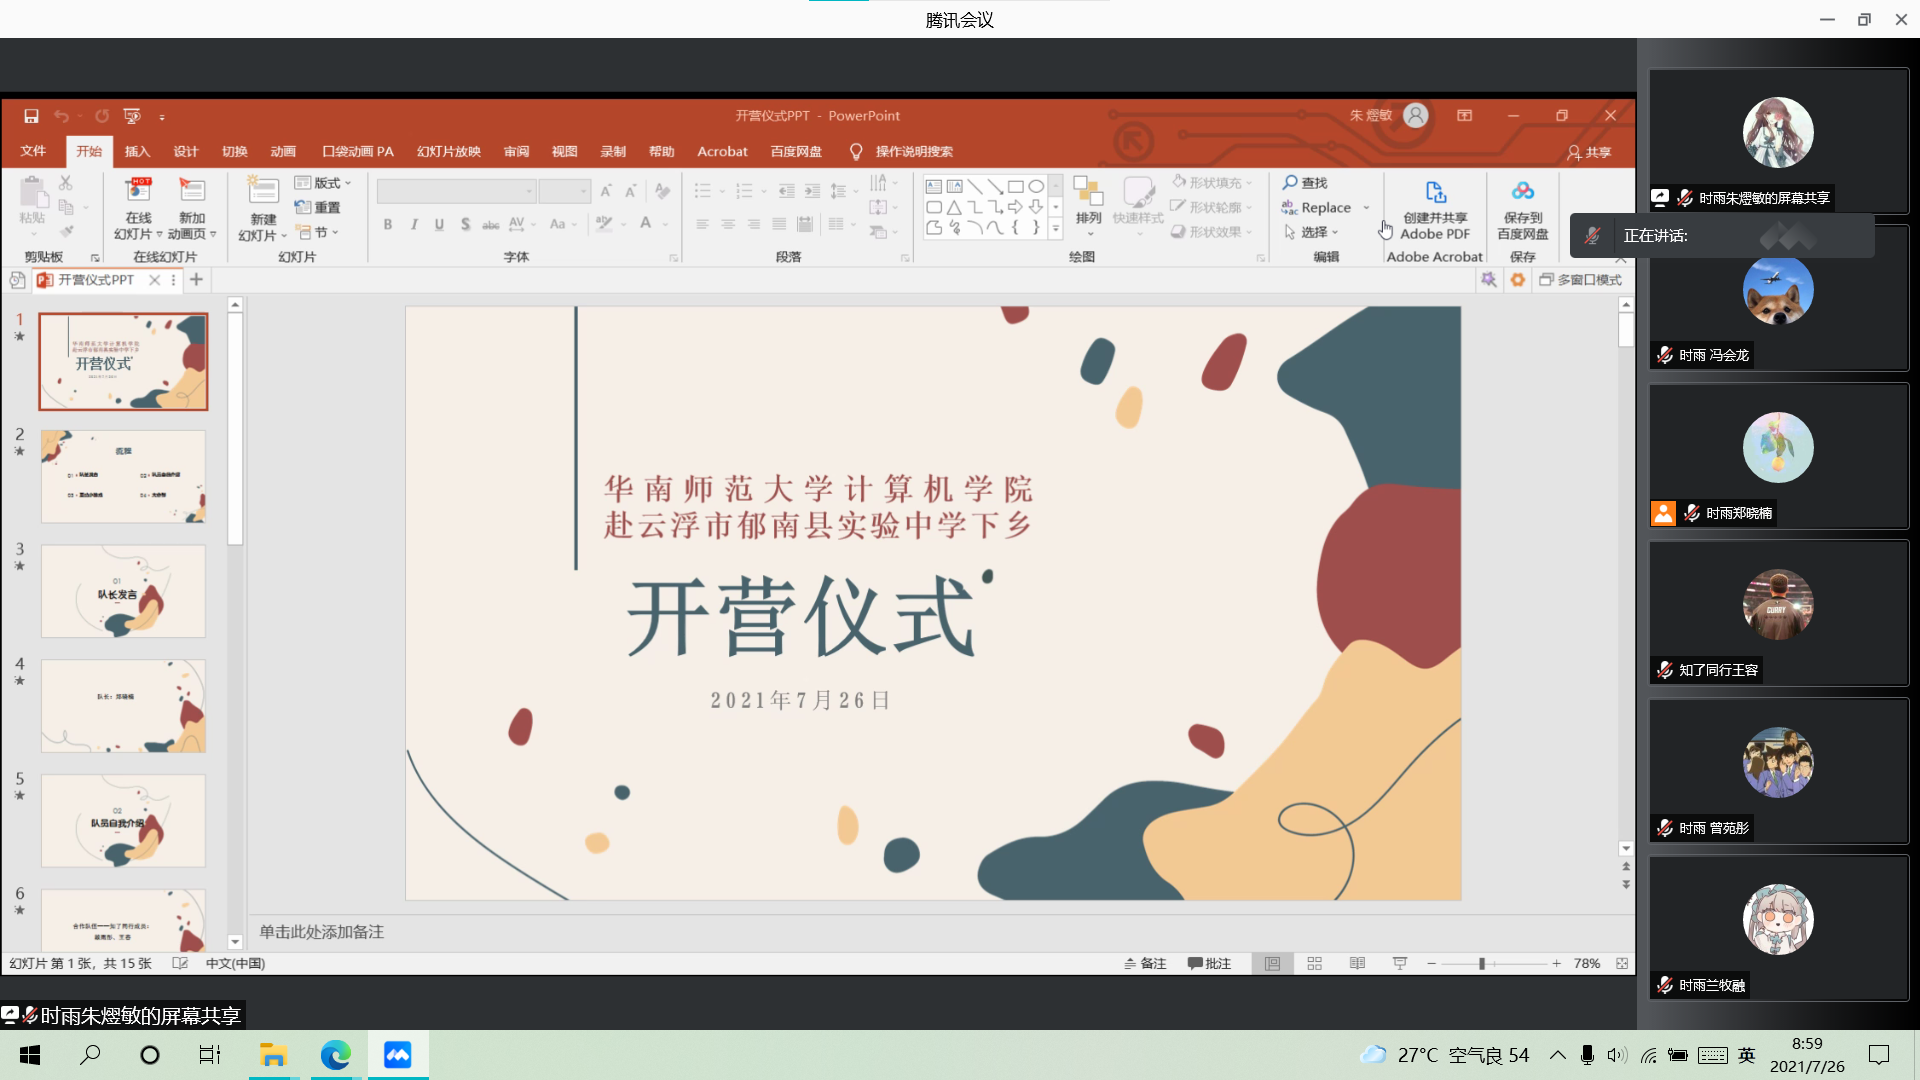Open the 版式 layout dropdown
Screen dimensions: 1920x1080
click(323, 183)
